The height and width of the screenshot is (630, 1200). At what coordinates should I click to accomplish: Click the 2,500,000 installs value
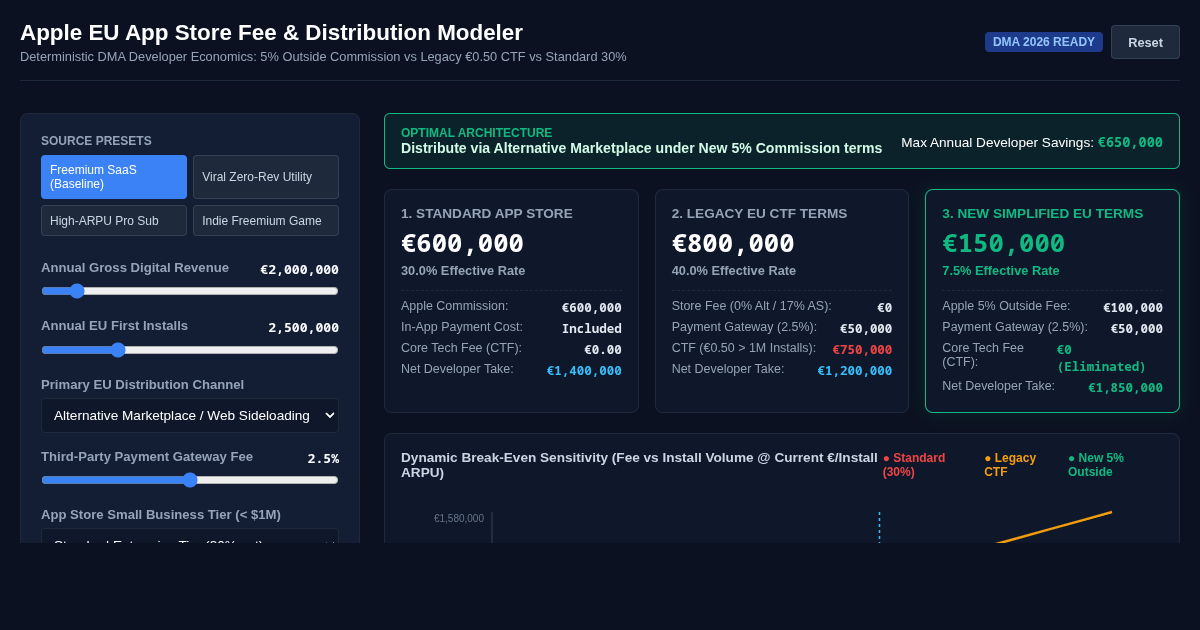click(x=303, y=327)
